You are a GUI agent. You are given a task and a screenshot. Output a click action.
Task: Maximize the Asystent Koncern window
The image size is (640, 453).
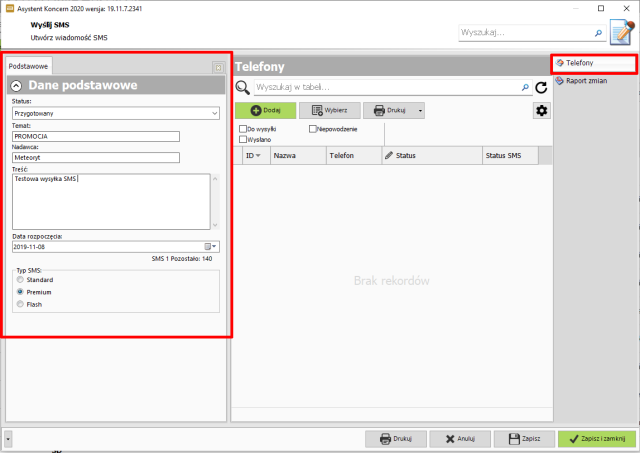tap(601, 8)
